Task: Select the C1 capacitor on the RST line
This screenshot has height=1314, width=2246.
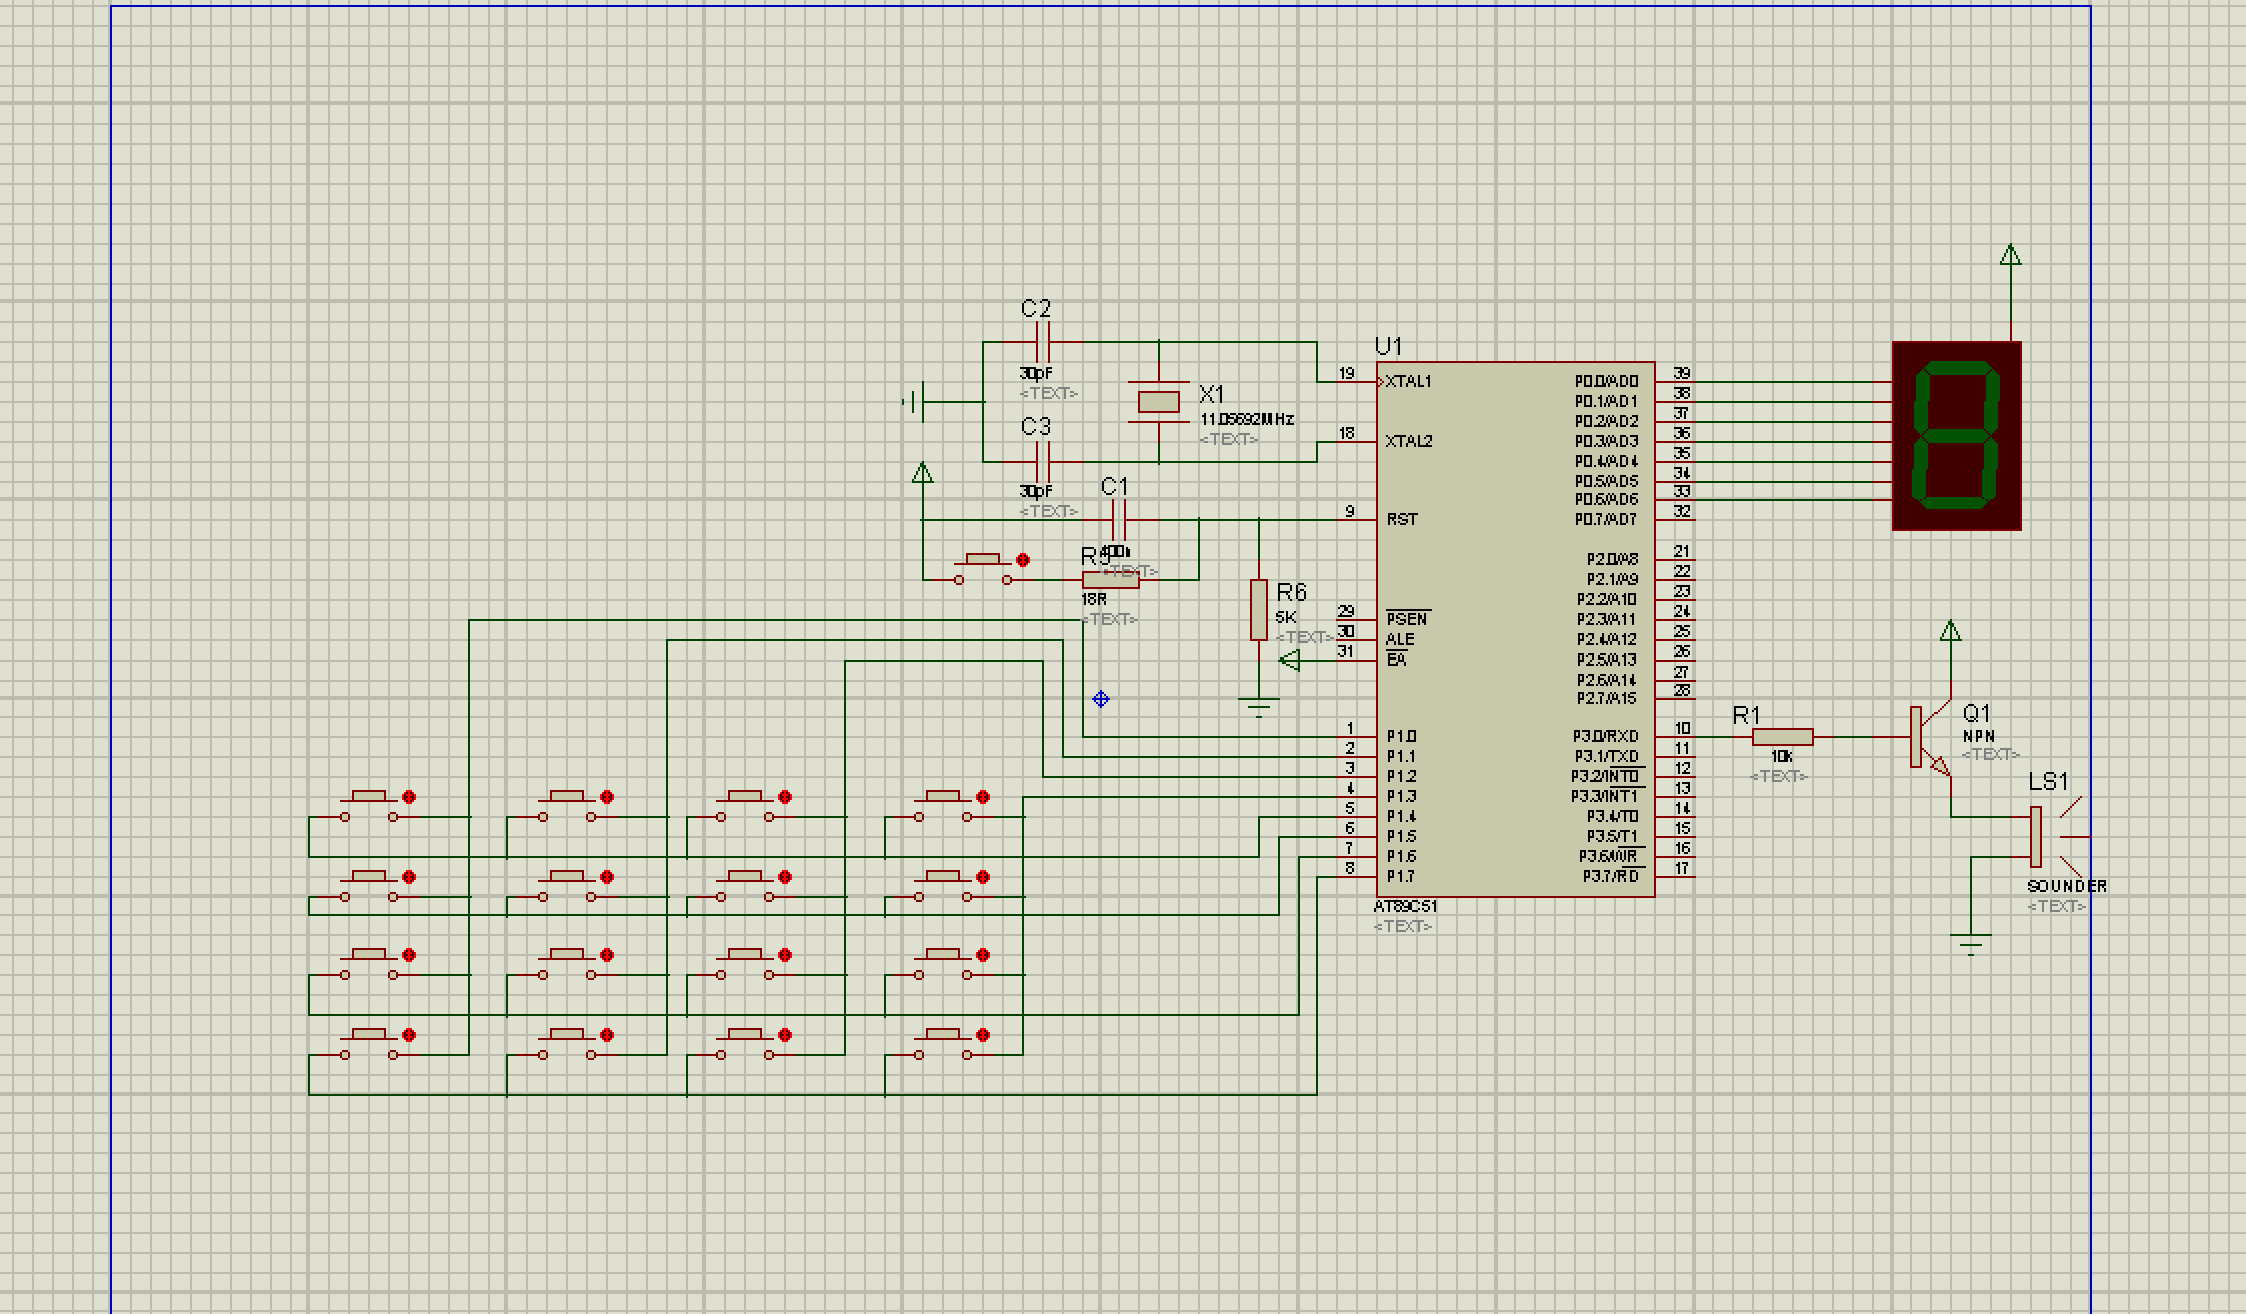Action: (x=1118, y=520)
